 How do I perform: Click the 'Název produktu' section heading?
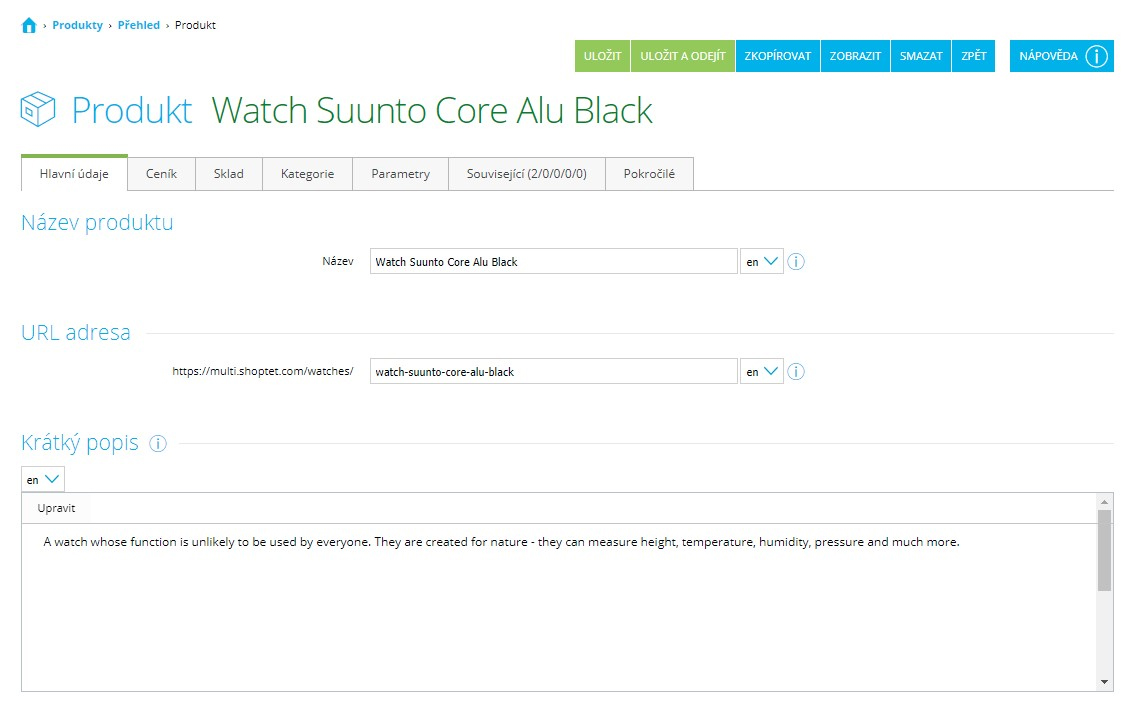coord(97,223)
